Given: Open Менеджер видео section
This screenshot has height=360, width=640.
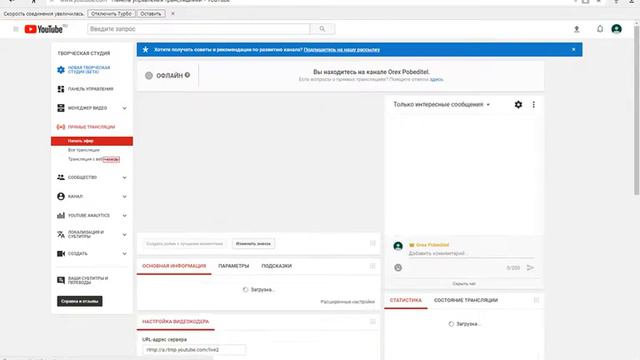Looking at the screenshot, I should [x=82, y=108].
